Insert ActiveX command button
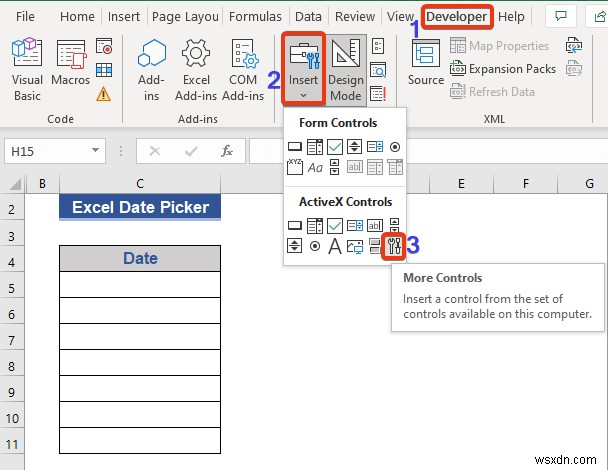This screenshot has height=470, width=608. tap(295, 225)
